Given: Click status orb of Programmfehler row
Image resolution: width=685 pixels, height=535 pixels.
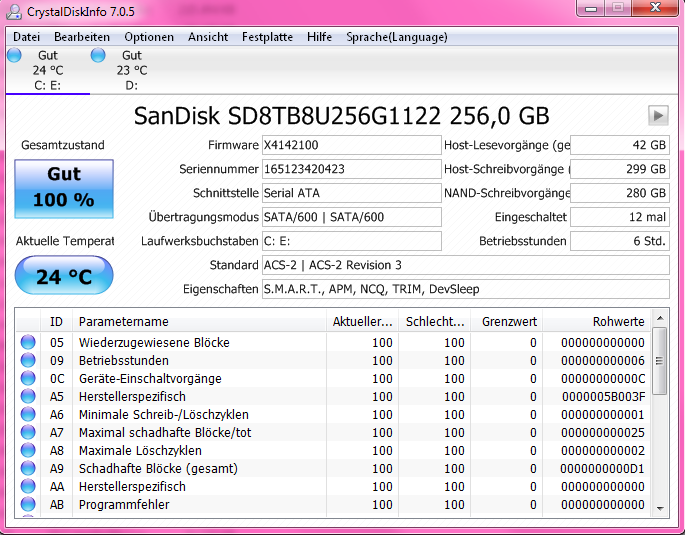Looking at the screenshot, I should pyautogui.click(x=28, y=504).
